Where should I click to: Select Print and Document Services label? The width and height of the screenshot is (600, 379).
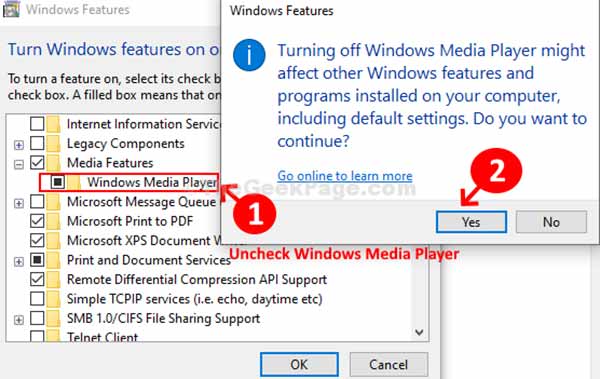(149, 260)
